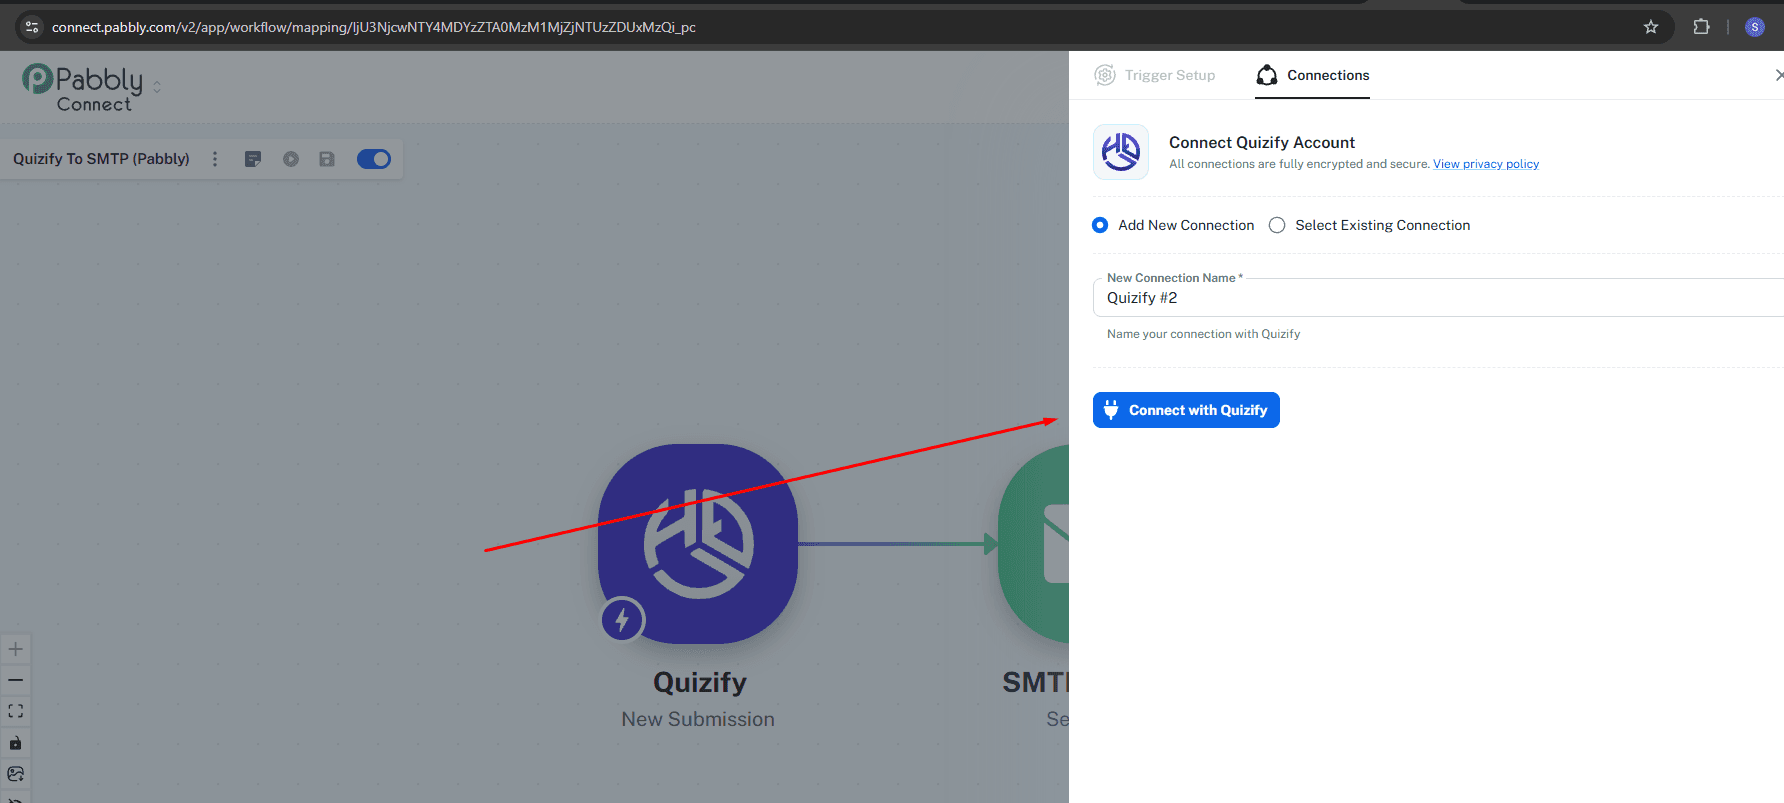Viewport: 1784px width, 803px height.
Task: Fit the workflow to view
Action: [x=15, y=711]
